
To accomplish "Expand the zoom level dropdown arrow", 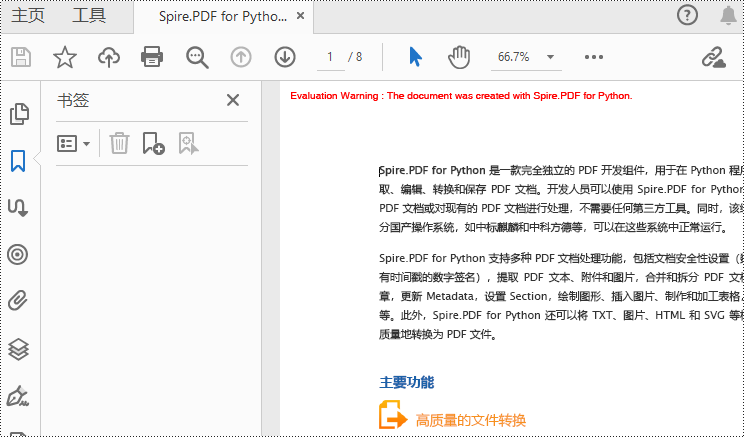I will pyautogui.click(x=550, y=57).
